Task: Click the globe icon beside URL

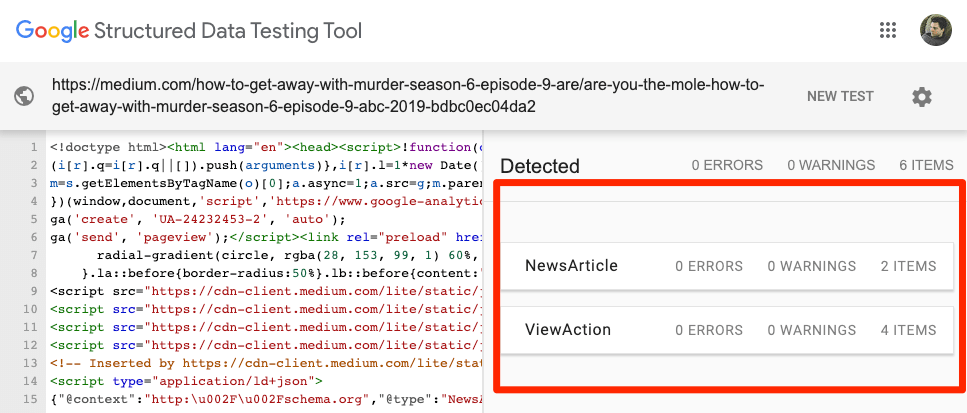Action: click(x=25, y=96)
